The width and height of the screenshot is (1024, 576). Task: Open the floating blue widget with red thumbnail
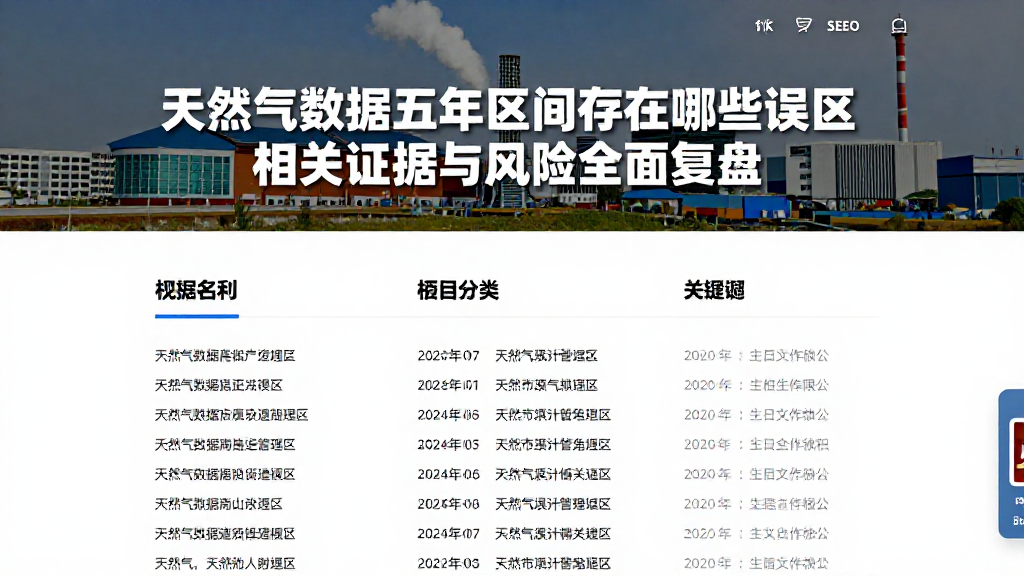point(1012,464)
